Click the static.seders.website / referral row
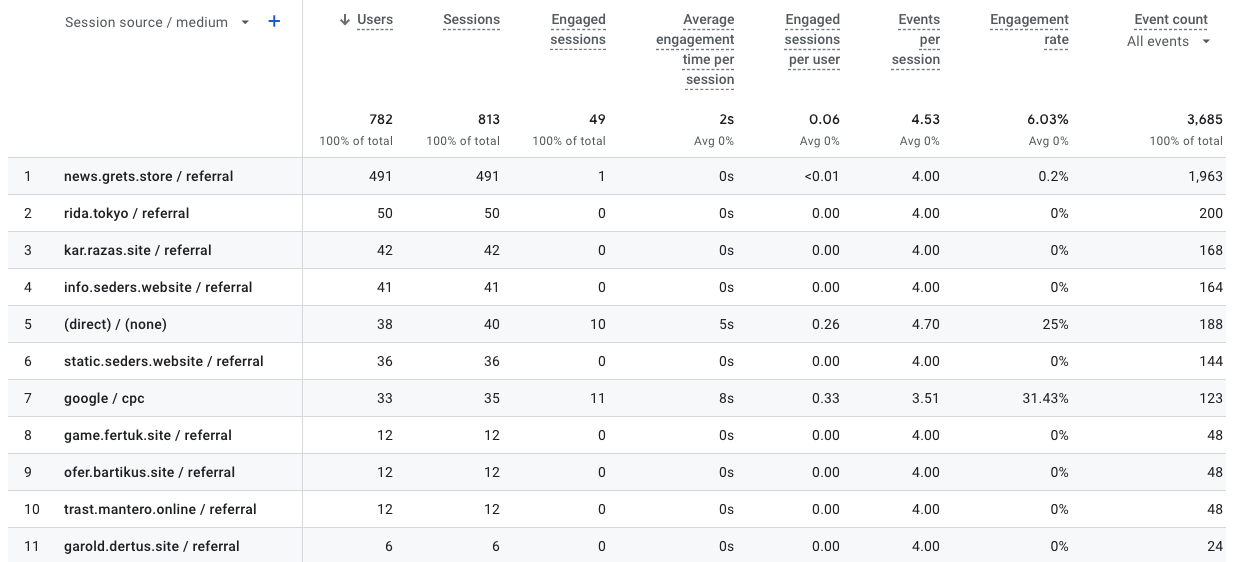This screenshot has width=1249, height=562. point(163,362)
